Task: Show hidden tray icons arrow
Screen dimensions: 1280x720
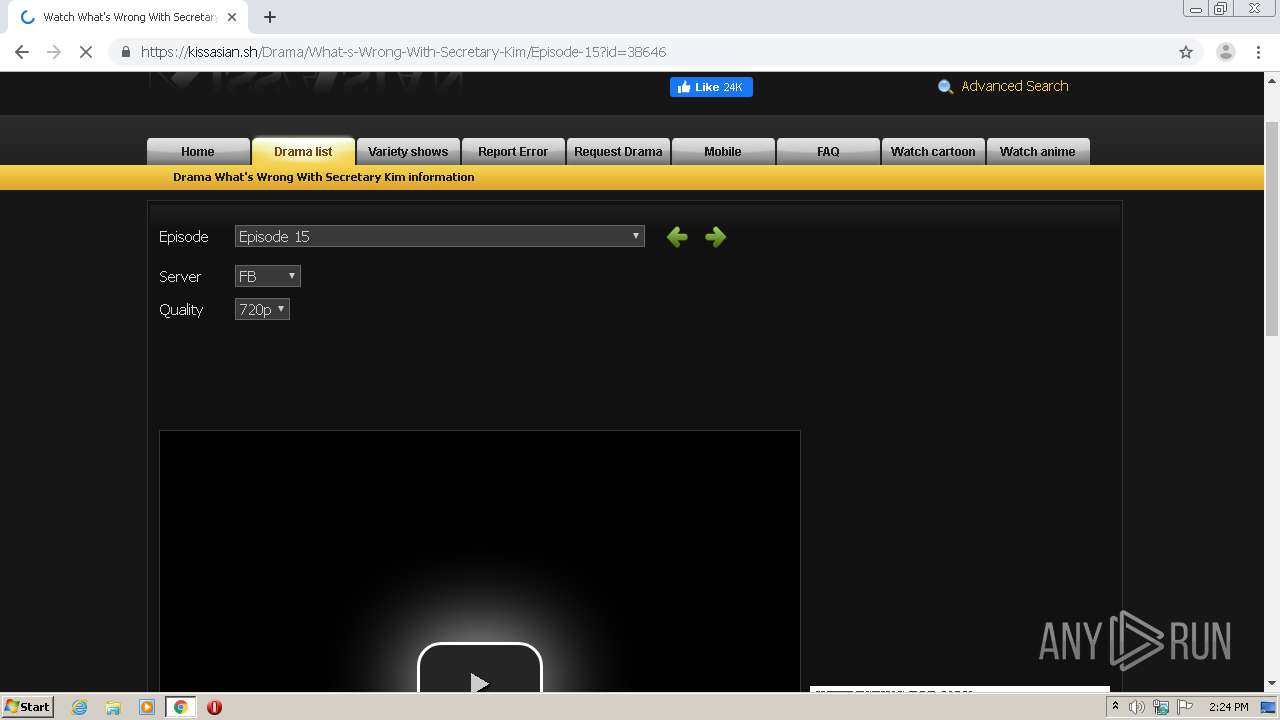Action: (x=1115, y=707)
